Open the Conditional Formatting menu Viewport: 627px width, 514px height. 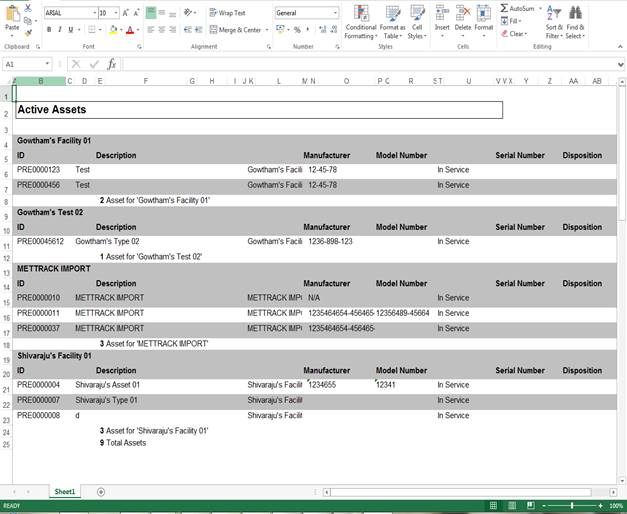click(x=361, y=22)
